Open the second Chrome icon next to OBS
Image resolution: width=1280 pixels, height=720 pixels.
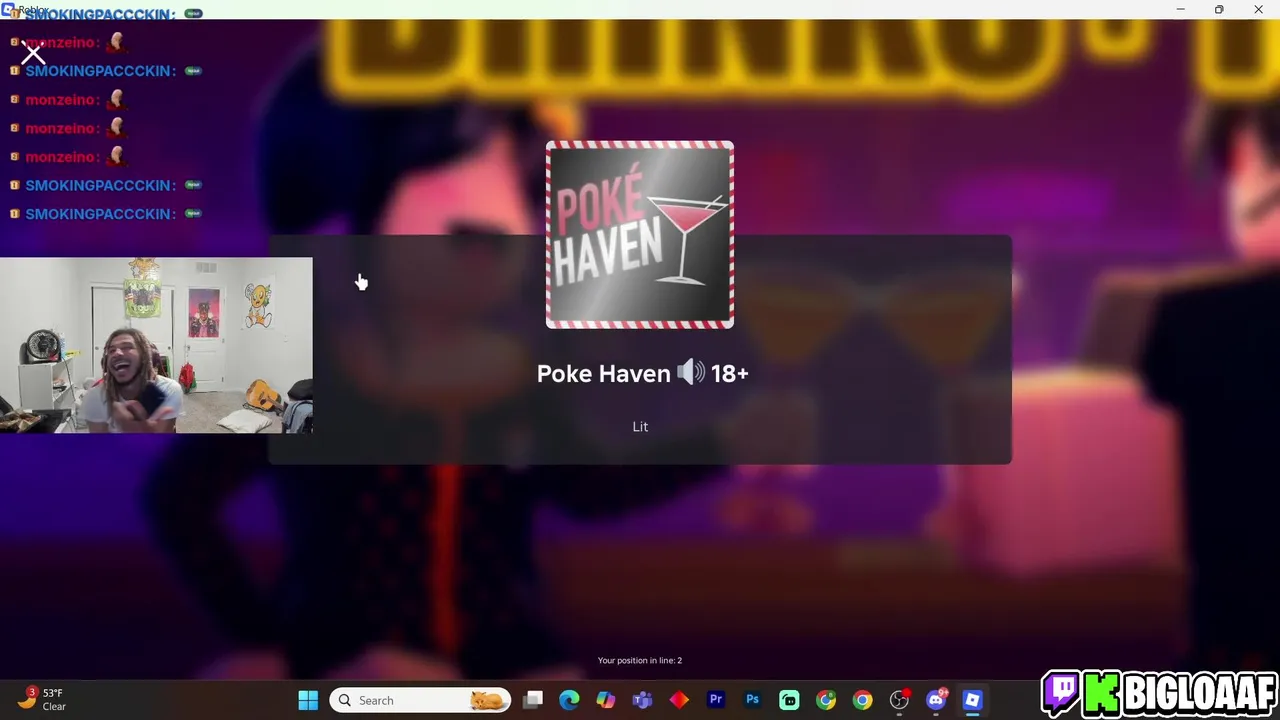coord(862,700)
